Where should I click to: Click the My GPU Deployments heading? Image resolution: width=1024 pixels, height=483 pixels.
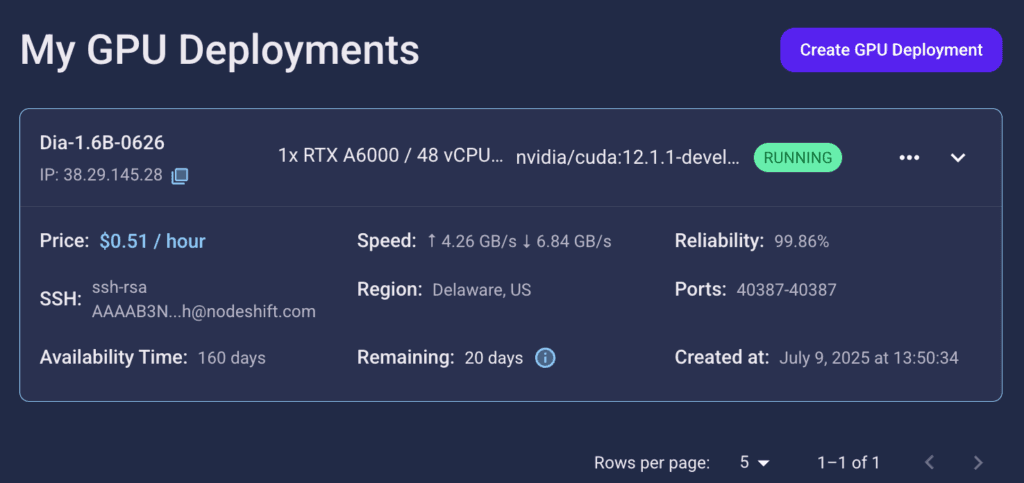pos(219,50)
